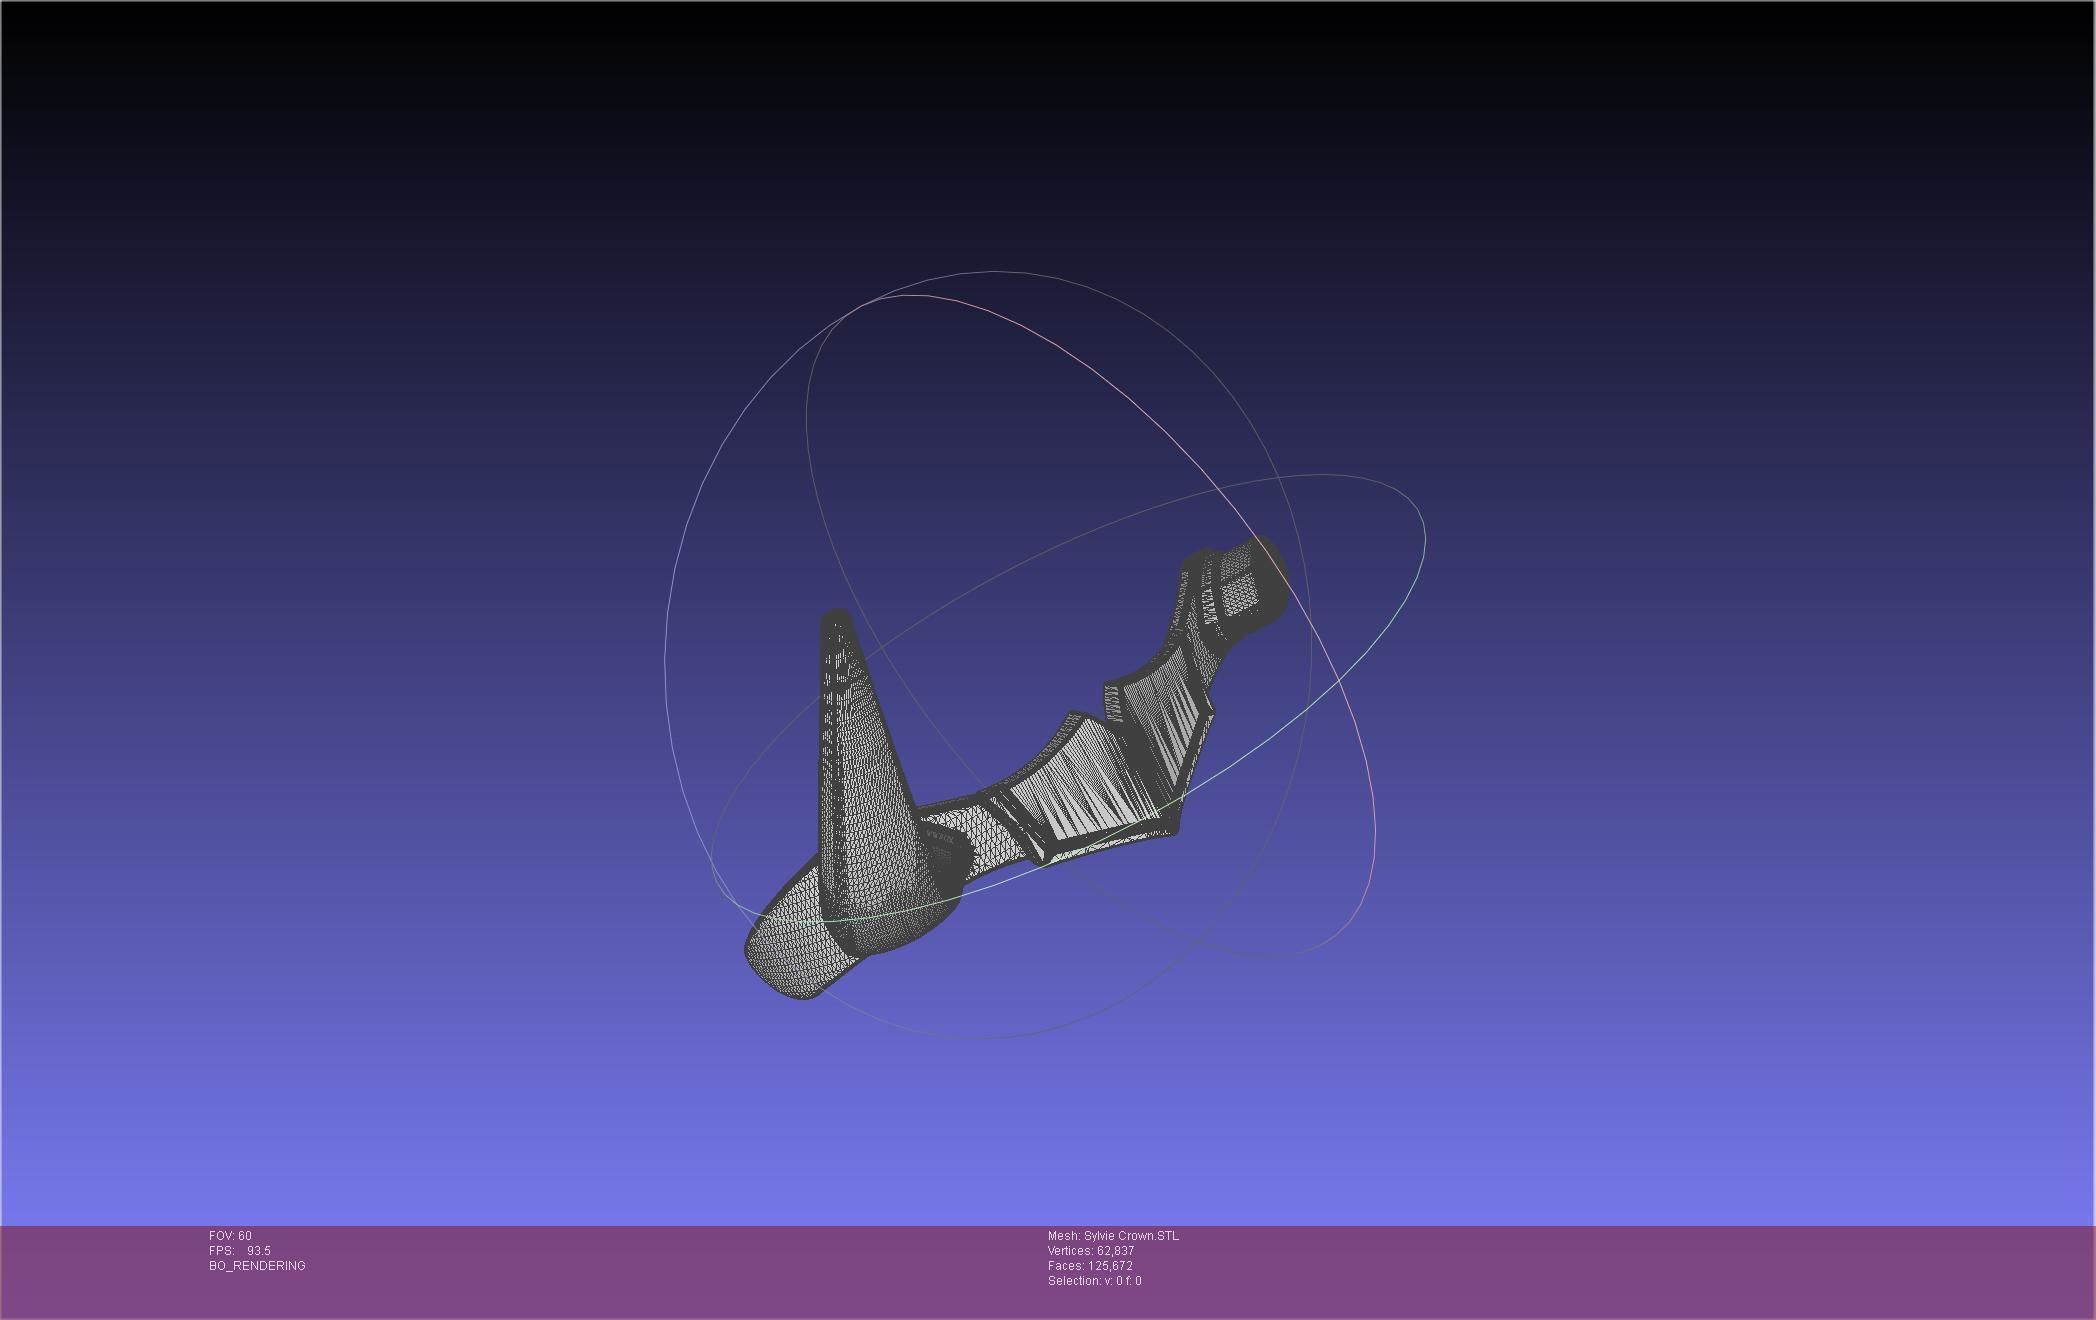Click the BO_RENDERING label
2096x1320 pixels.
257,1266
